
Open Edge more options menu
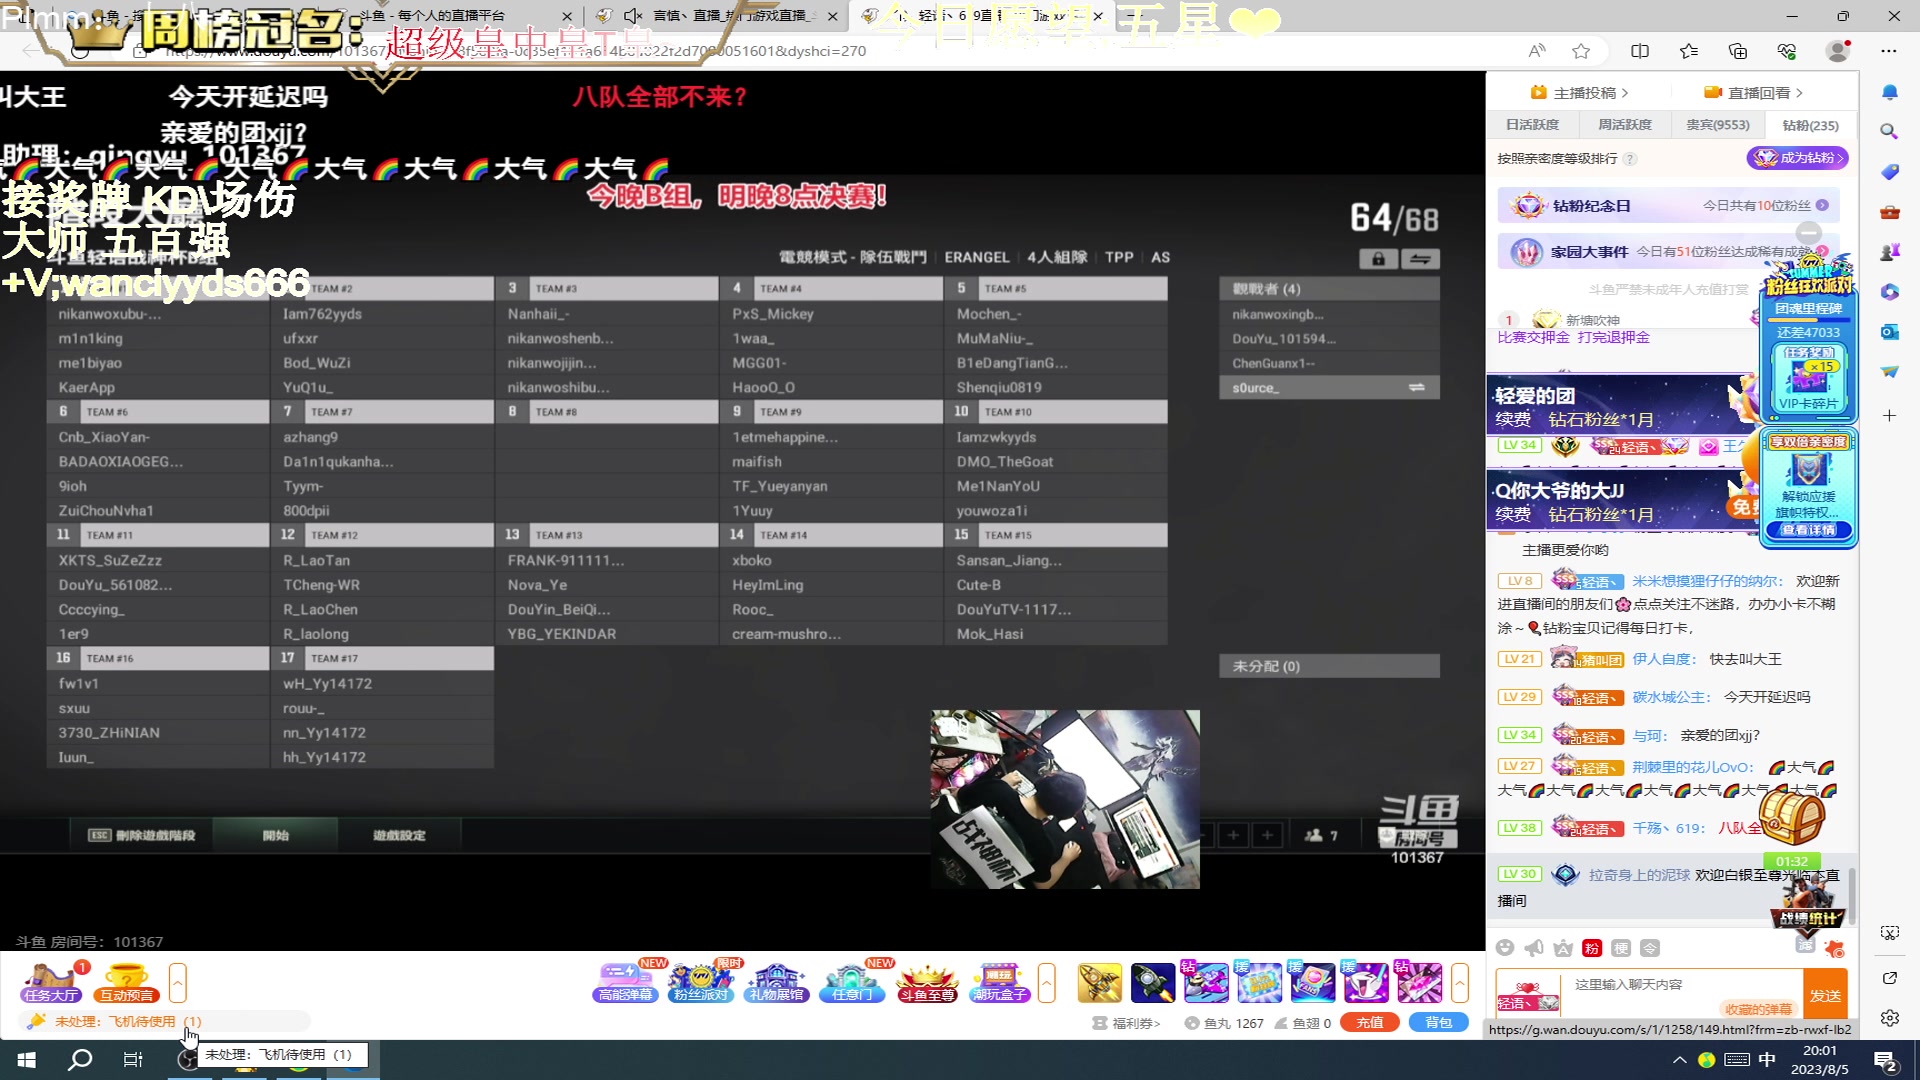1889,51
